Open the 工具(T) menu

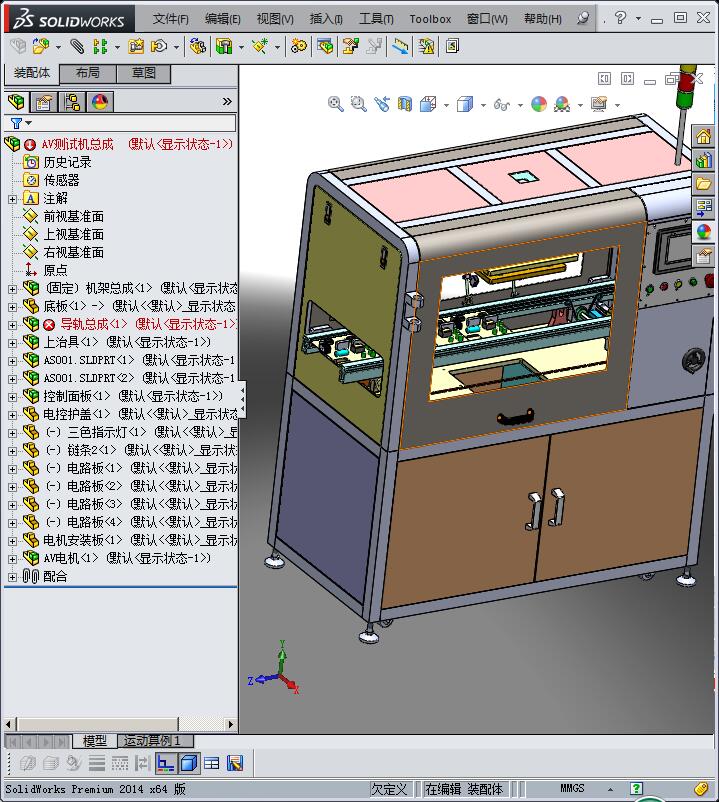pyautogui.click(x=376, y=19)
